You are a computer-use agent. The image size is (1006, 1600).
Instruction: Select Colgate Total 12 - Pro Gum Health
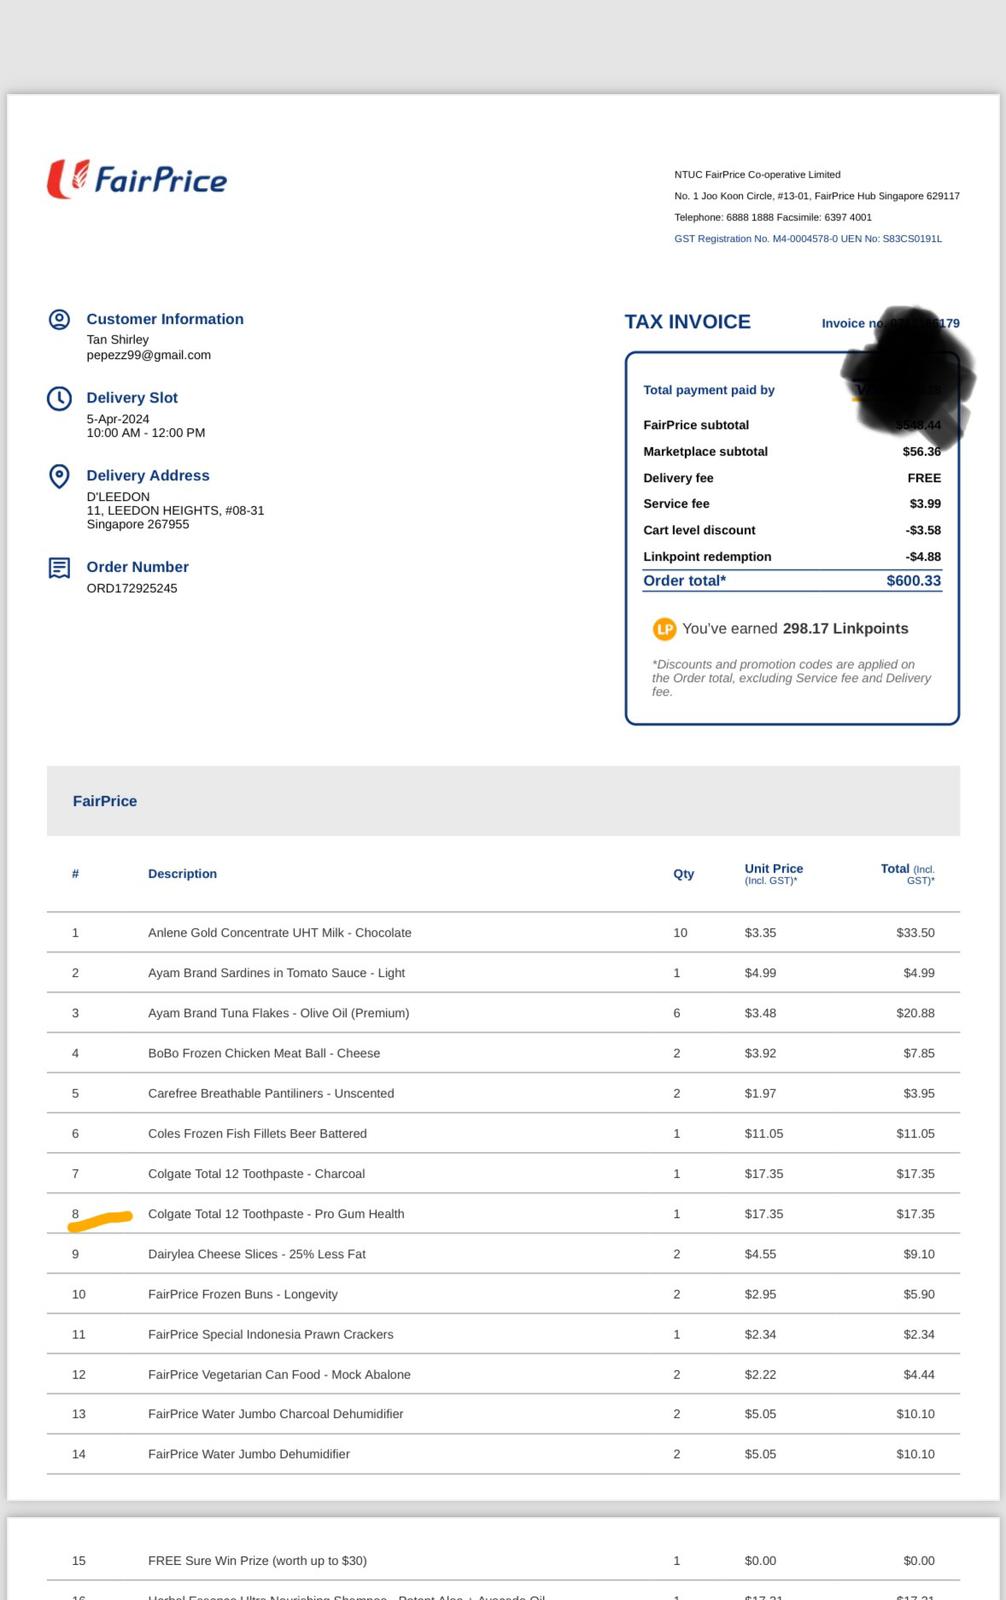click(276, 1214)
